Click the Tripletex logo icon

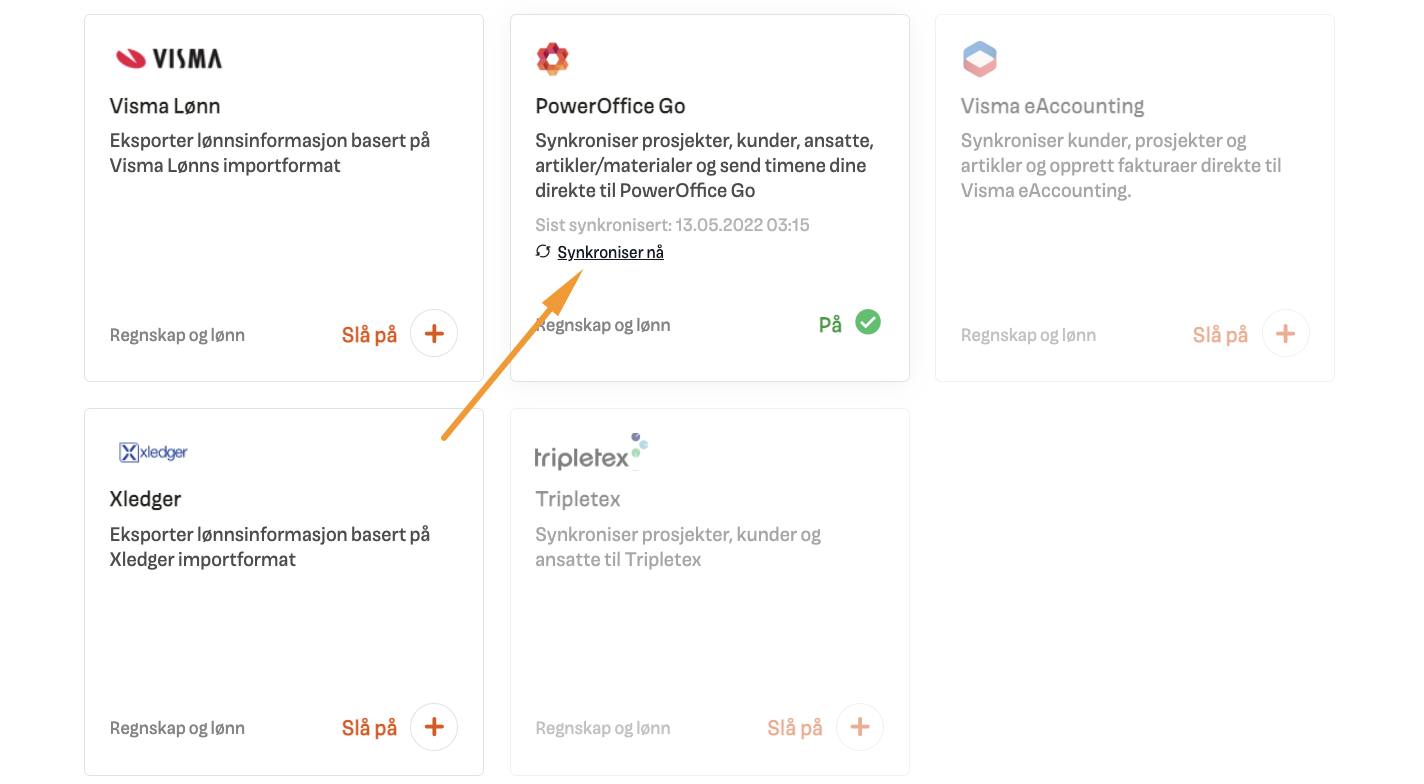point(587,450)
